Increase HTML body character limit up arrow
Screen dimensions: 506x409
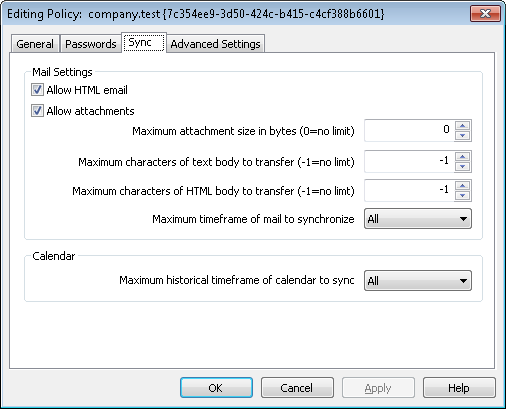[x=462, y=185]
